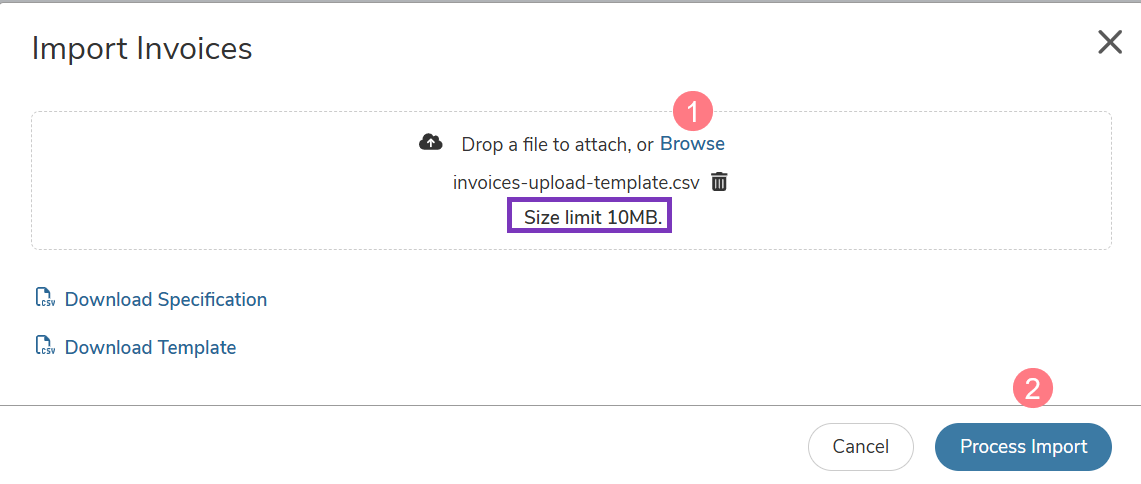Close the Import Invoices dialog
Image resolution: width=1141 pixels, height=484 pixels.
coord(1110,43)
